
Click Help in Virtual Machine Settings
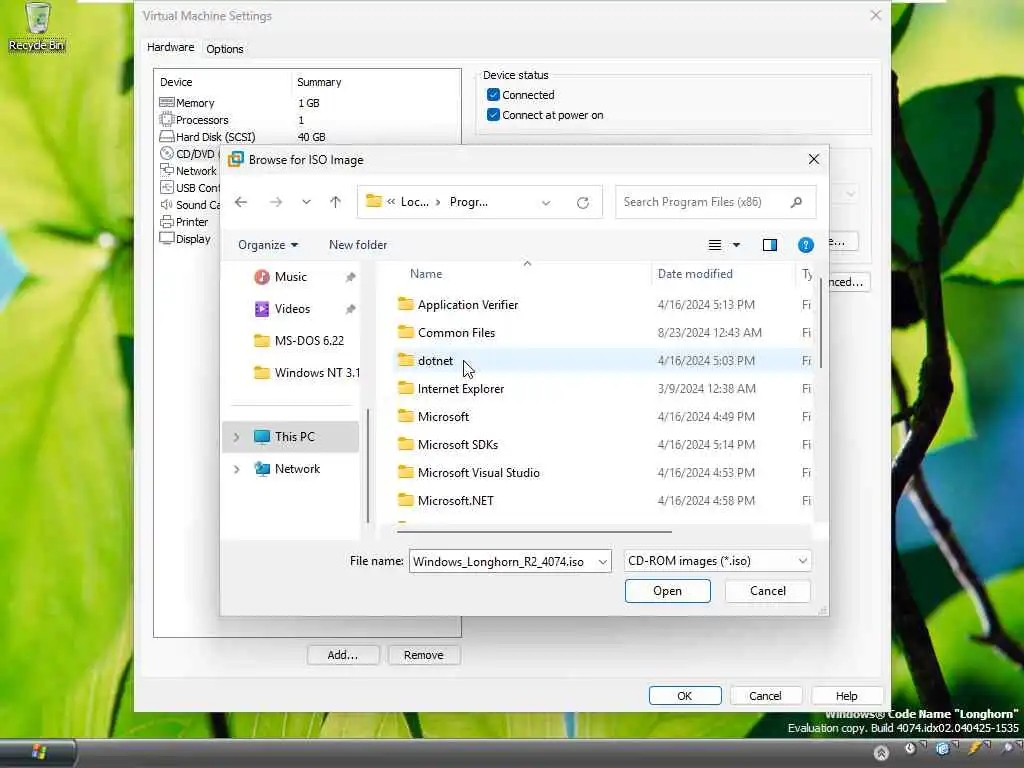point(846,696)
